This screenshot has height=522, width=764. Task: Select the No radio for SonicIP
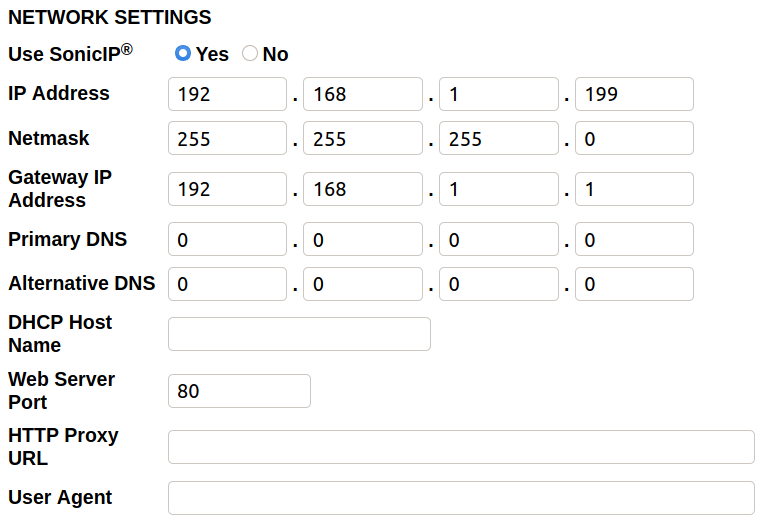coord(250,53)
